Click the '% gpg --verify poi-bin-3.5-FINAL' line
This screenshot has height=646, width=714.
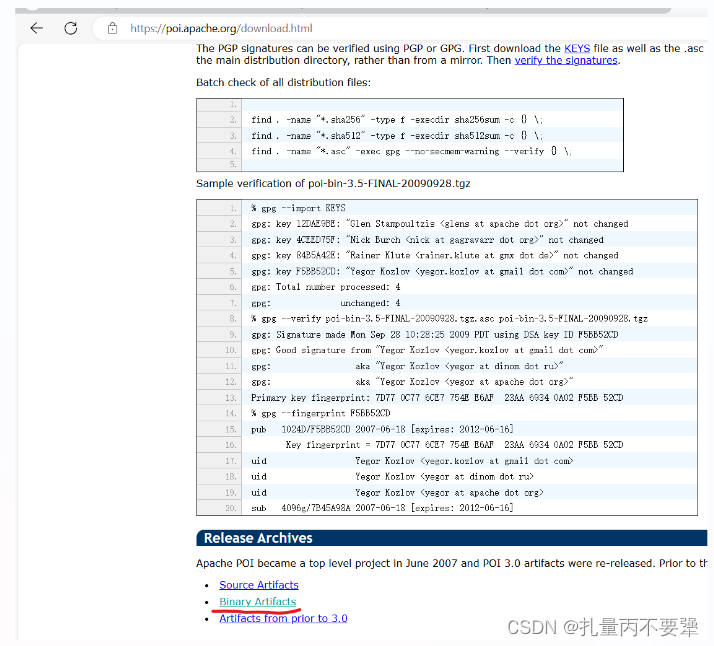(x=449, y=319)
